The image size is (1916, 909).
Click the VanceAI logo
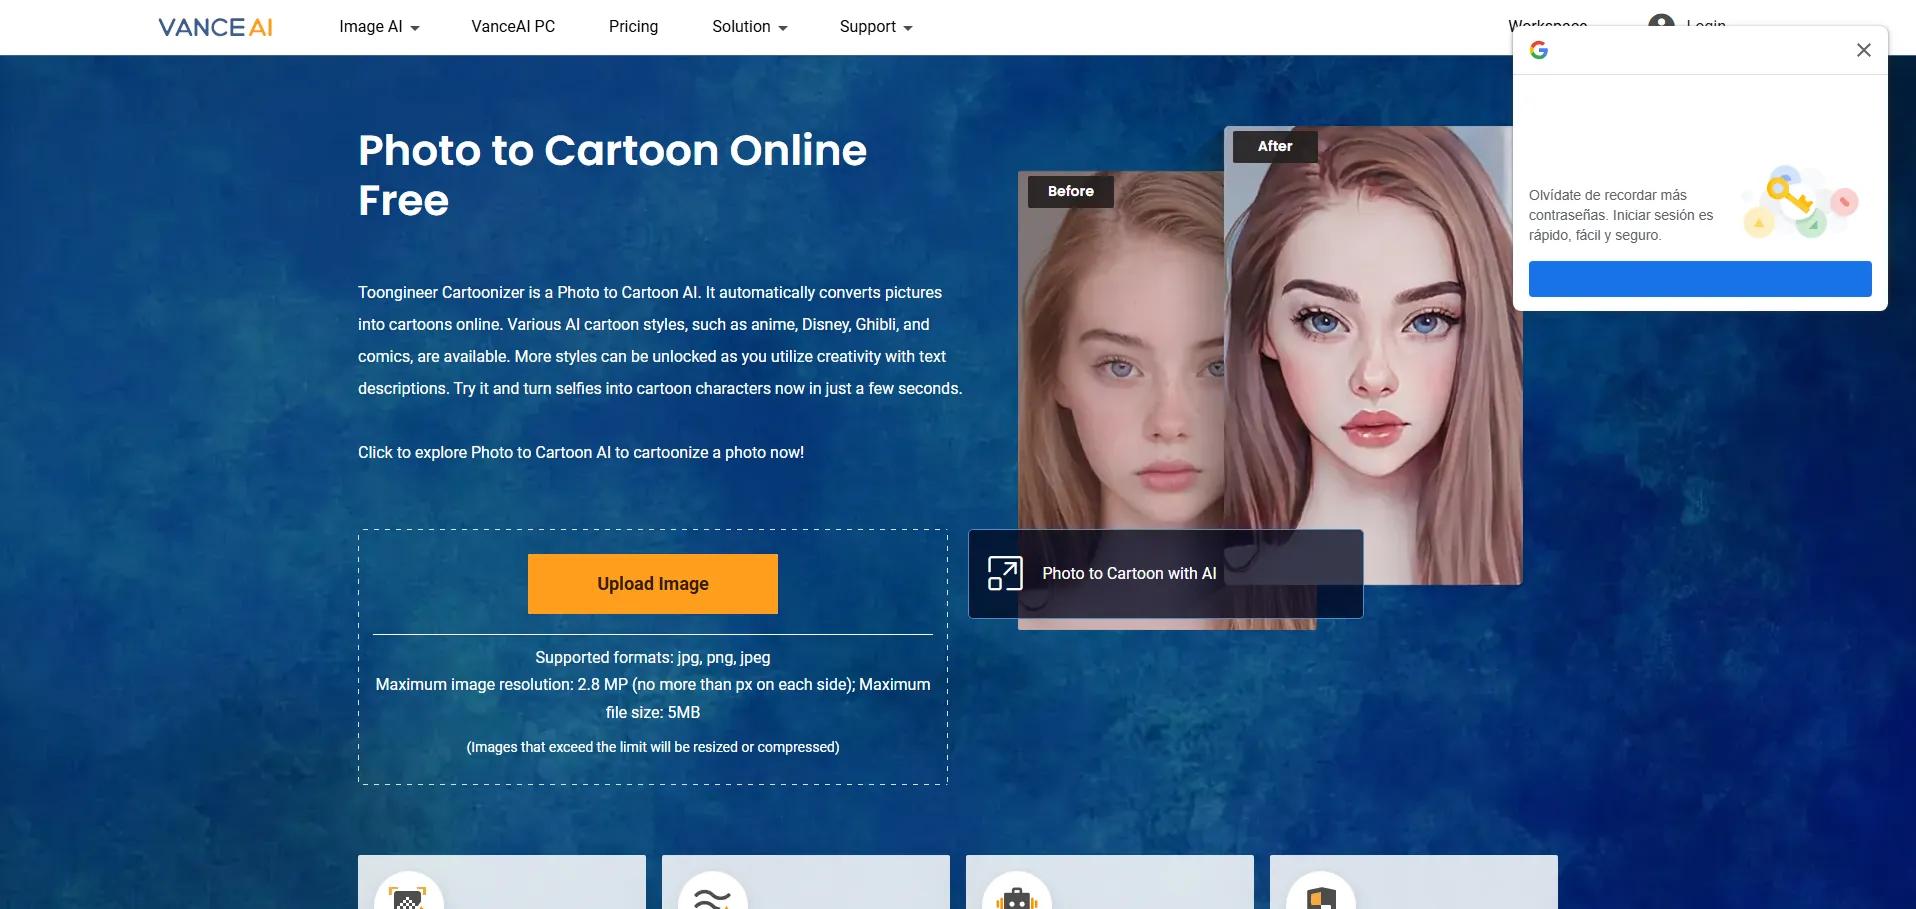[215, 27]
